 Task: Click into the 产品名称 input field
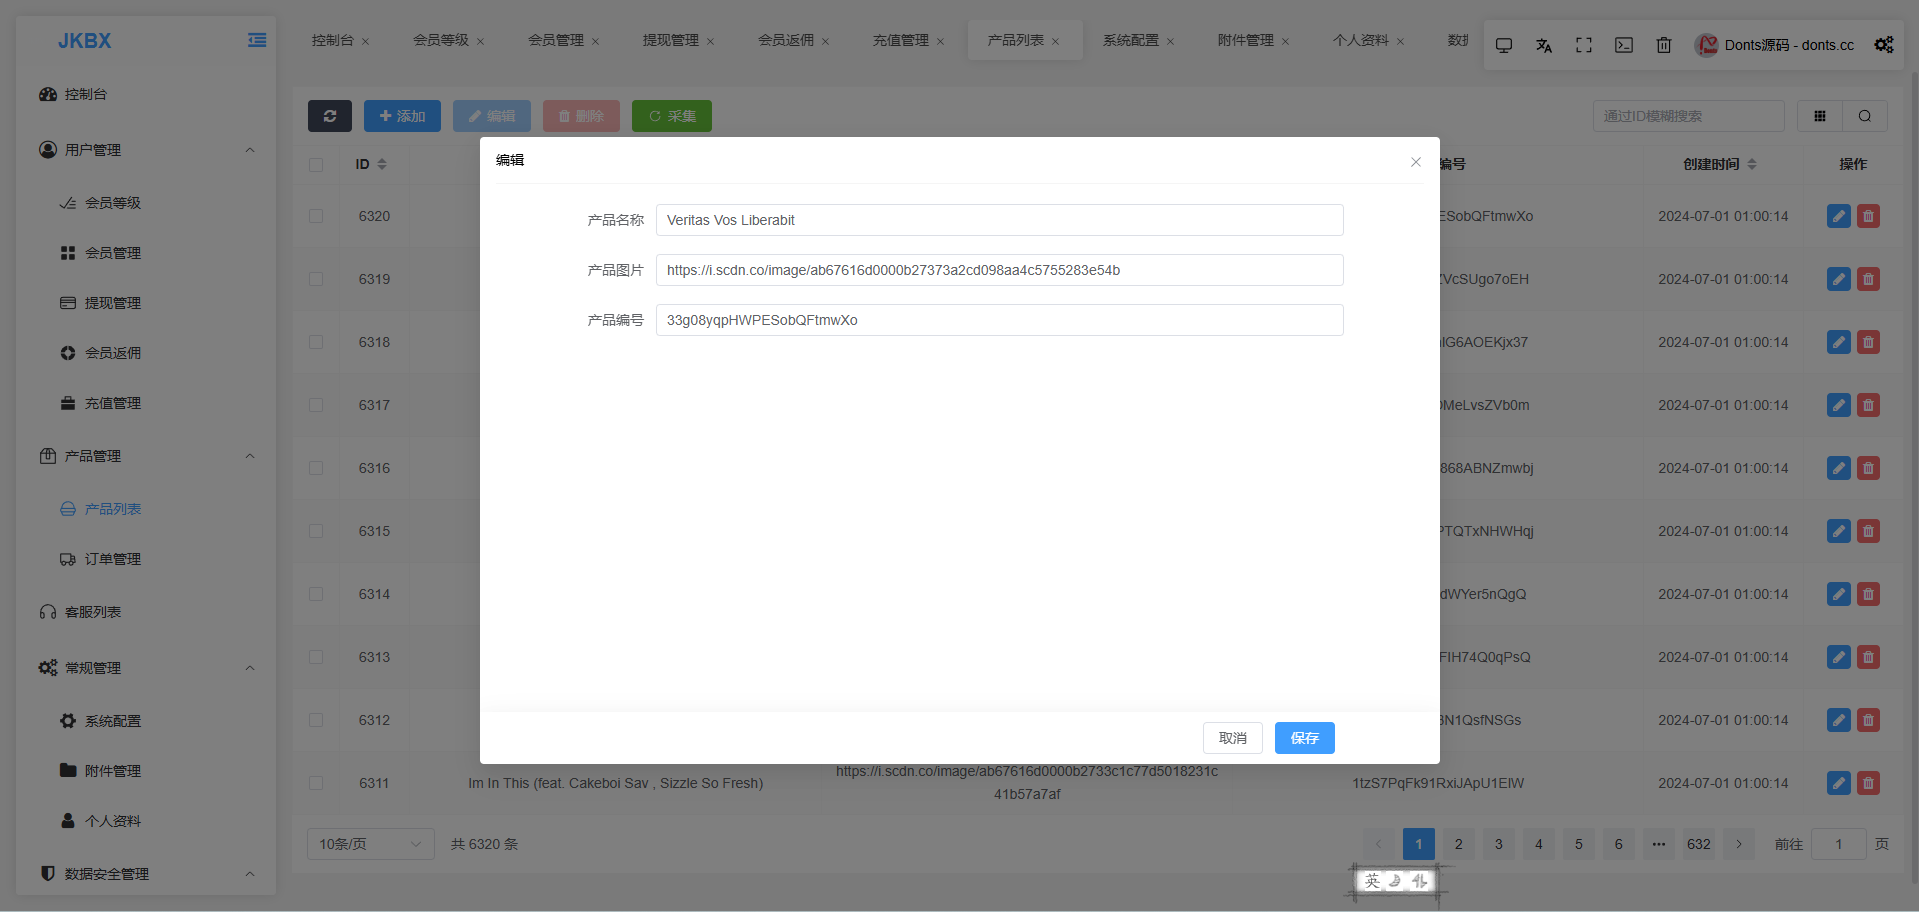tap(999, 220)
